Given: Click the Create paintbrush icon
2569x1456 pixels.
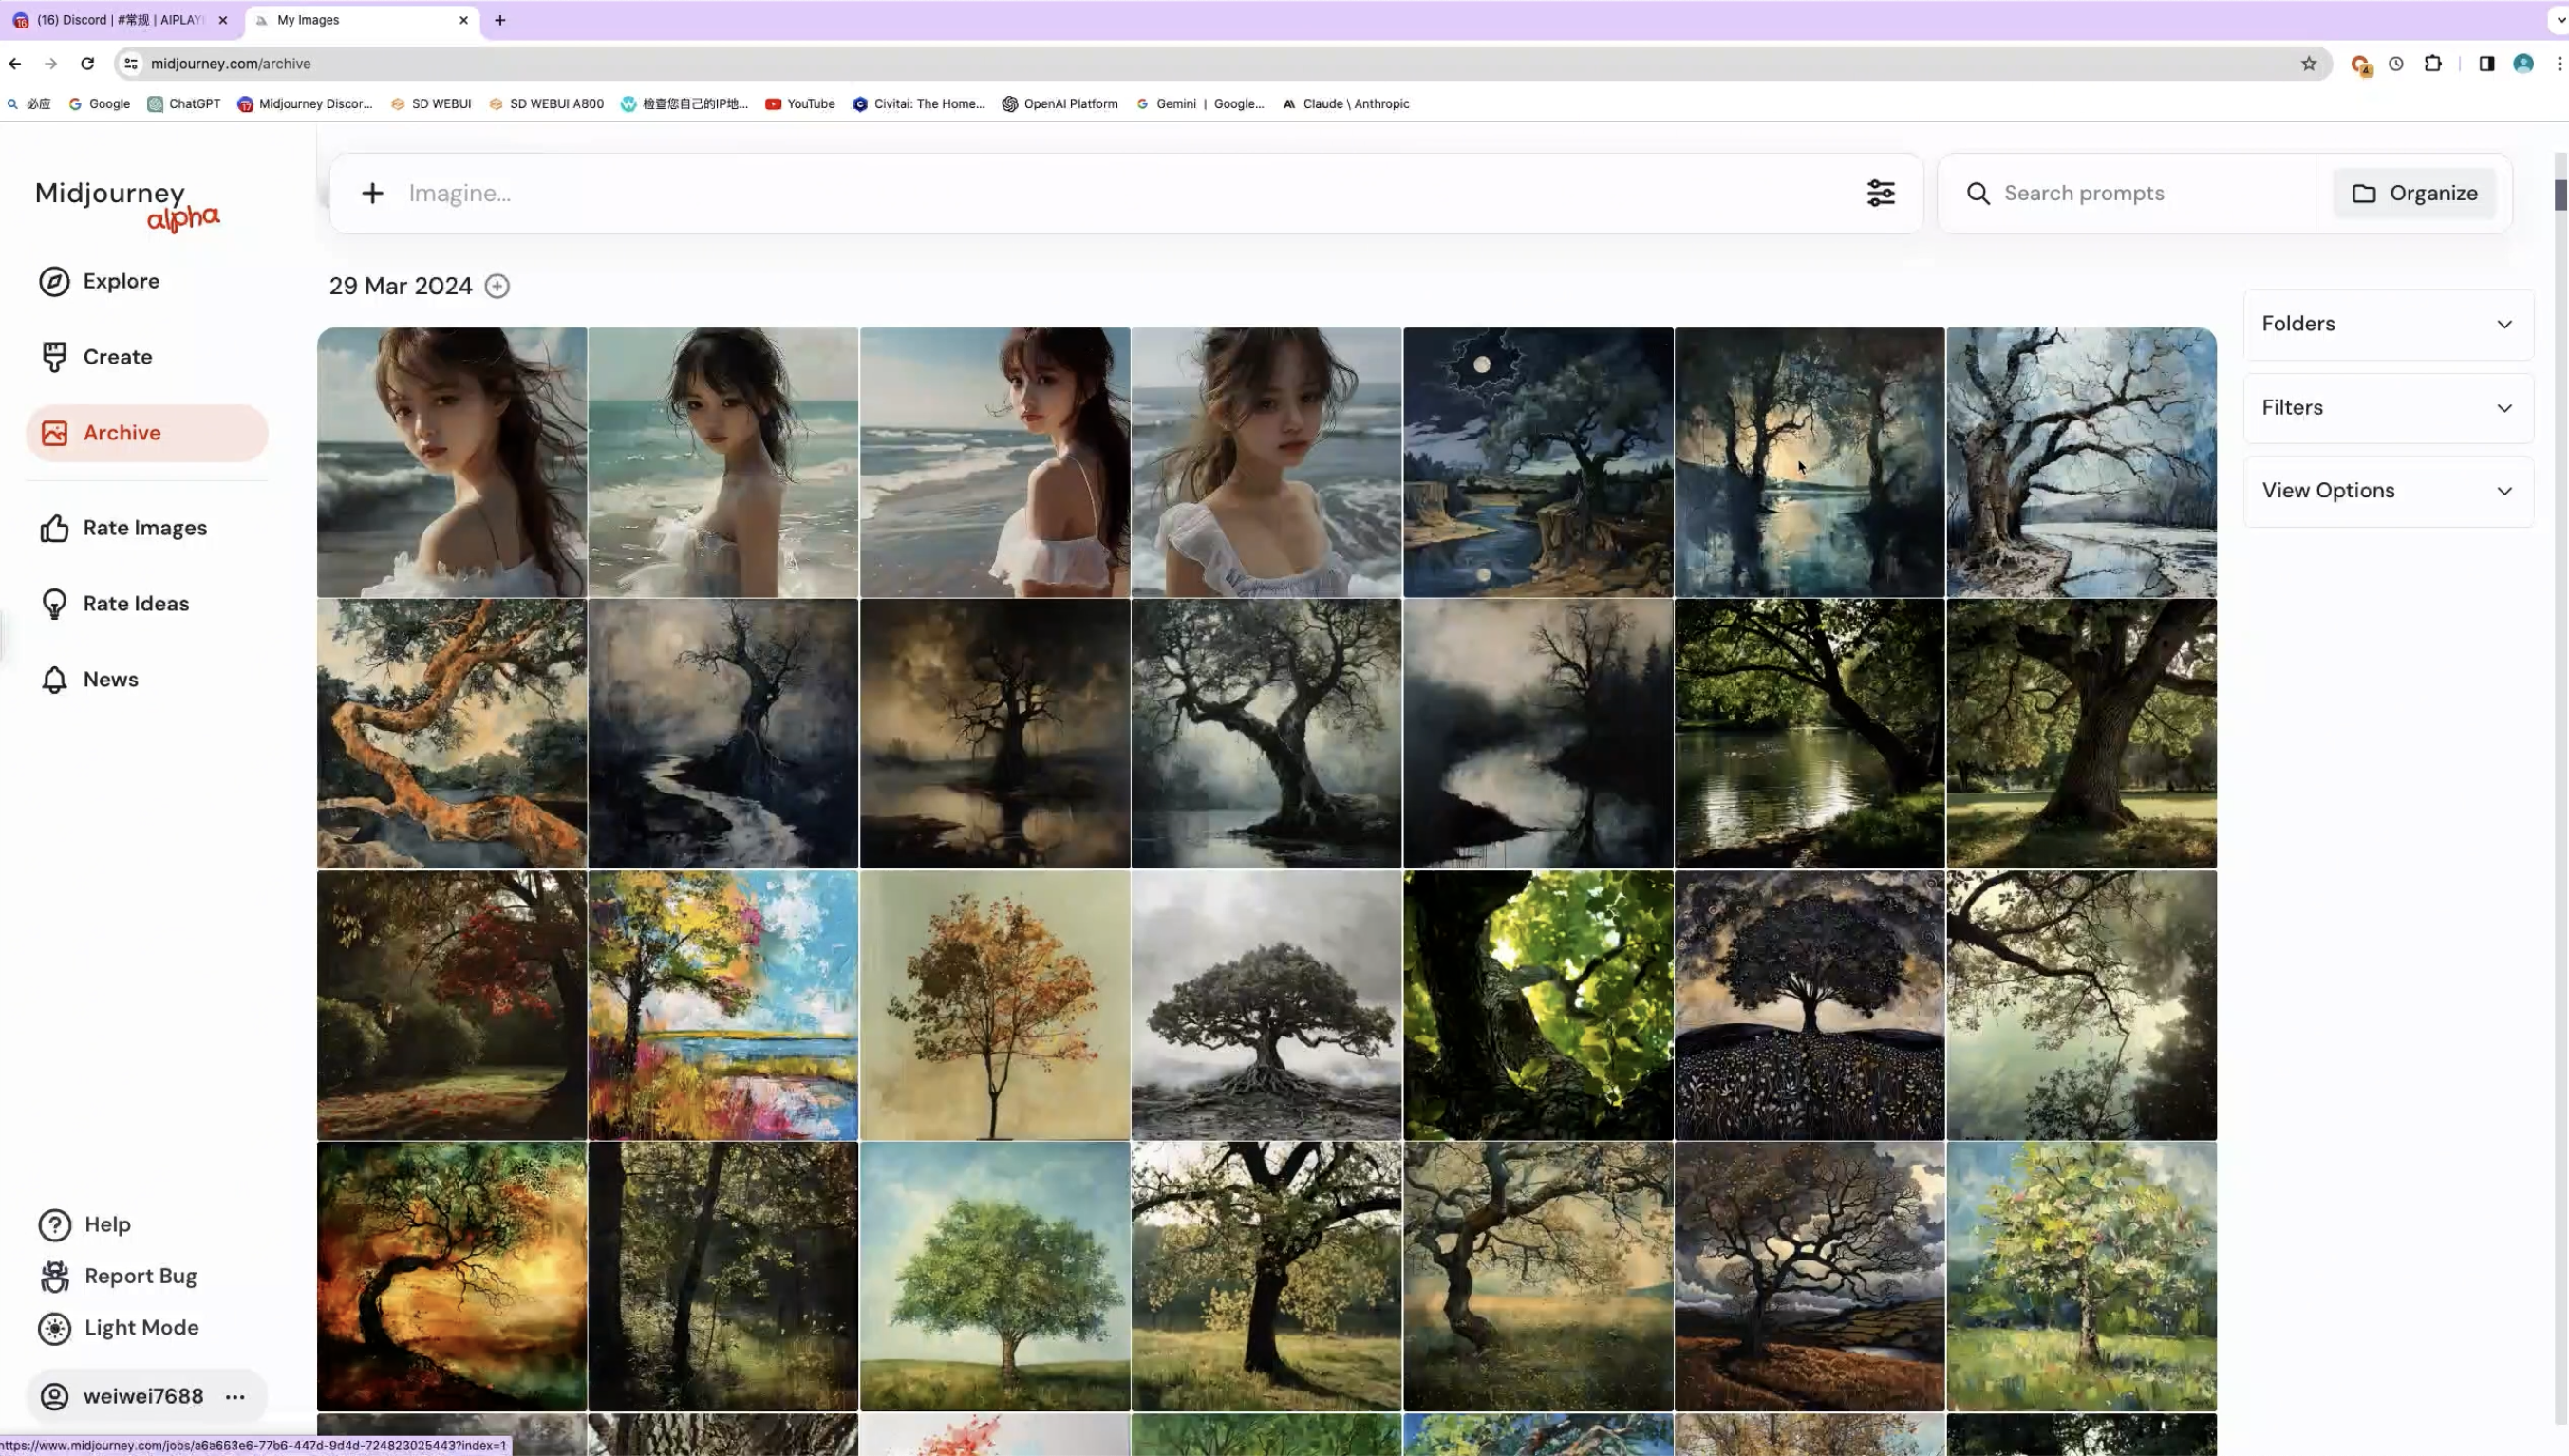Looking at the screenshot, I should coord(54,357).
